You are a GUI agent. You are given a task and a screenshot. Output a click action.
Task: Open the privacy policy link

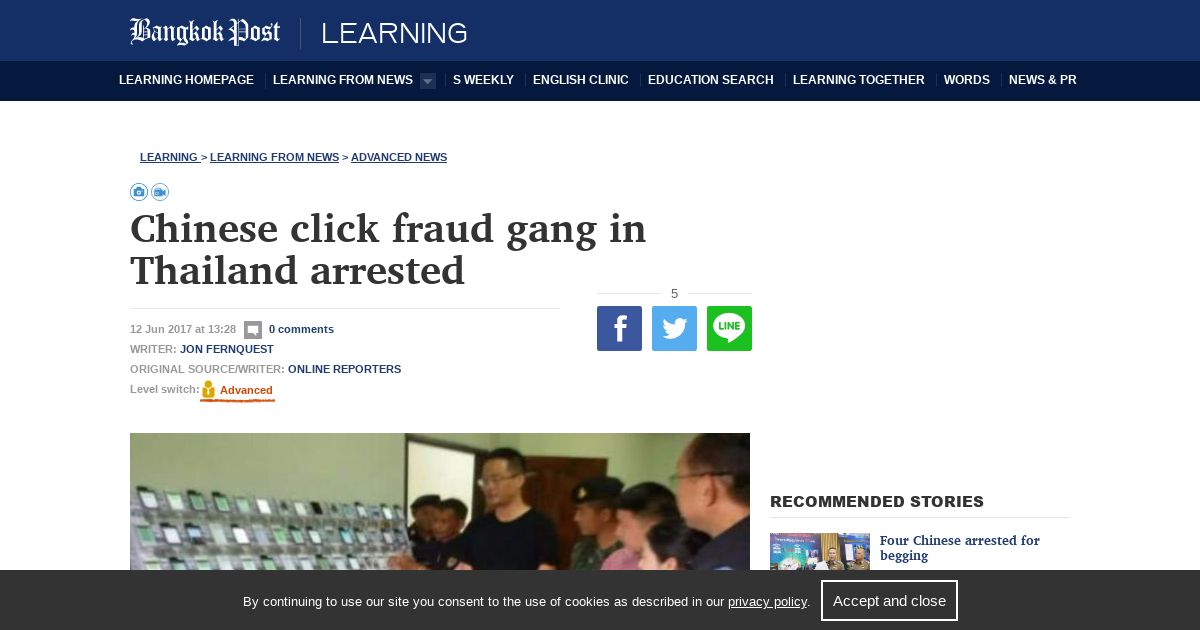coord(767,602)
